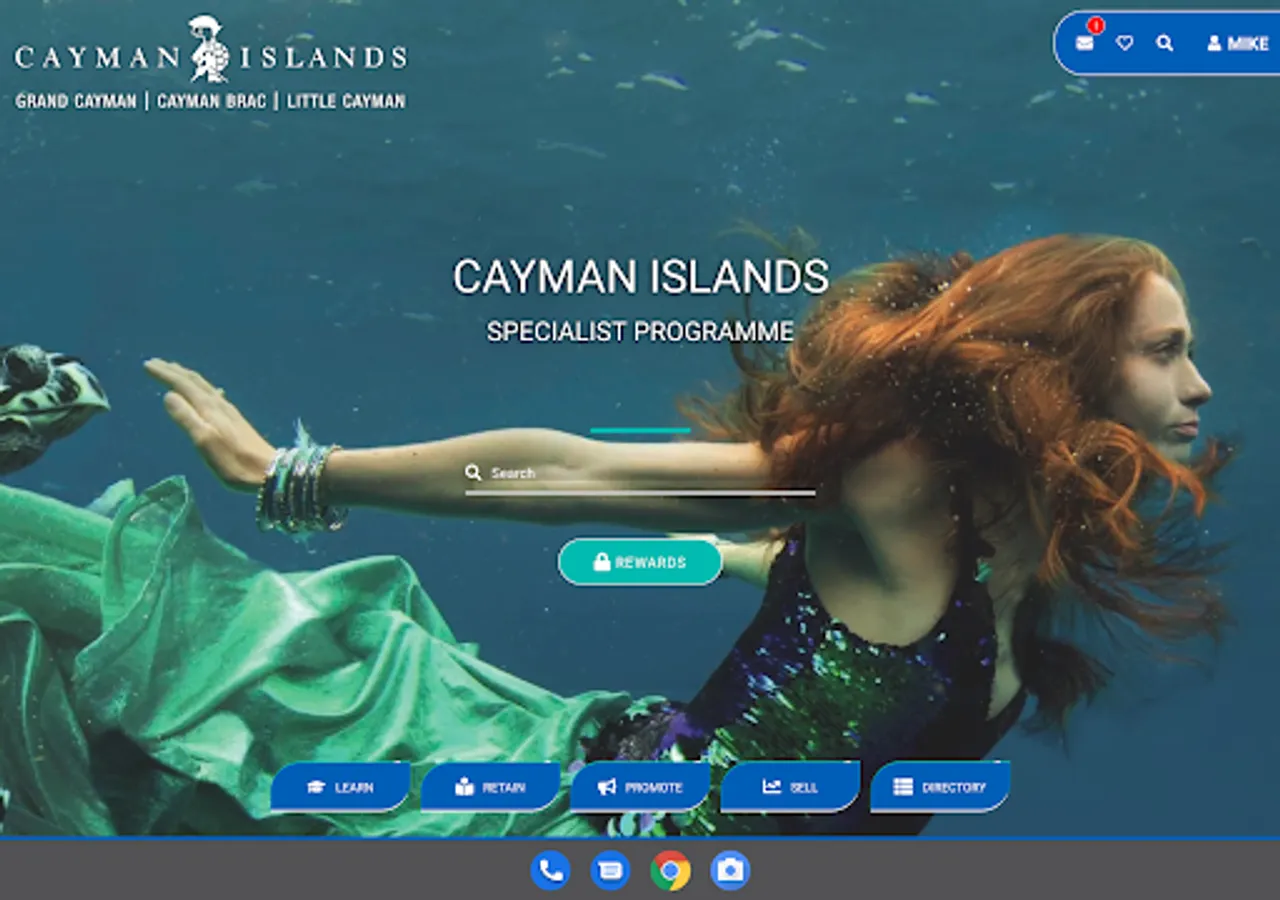Click the magnifier icon in top bar
The width and height of the screenshot is (1280, 900).
(1165, 43)
